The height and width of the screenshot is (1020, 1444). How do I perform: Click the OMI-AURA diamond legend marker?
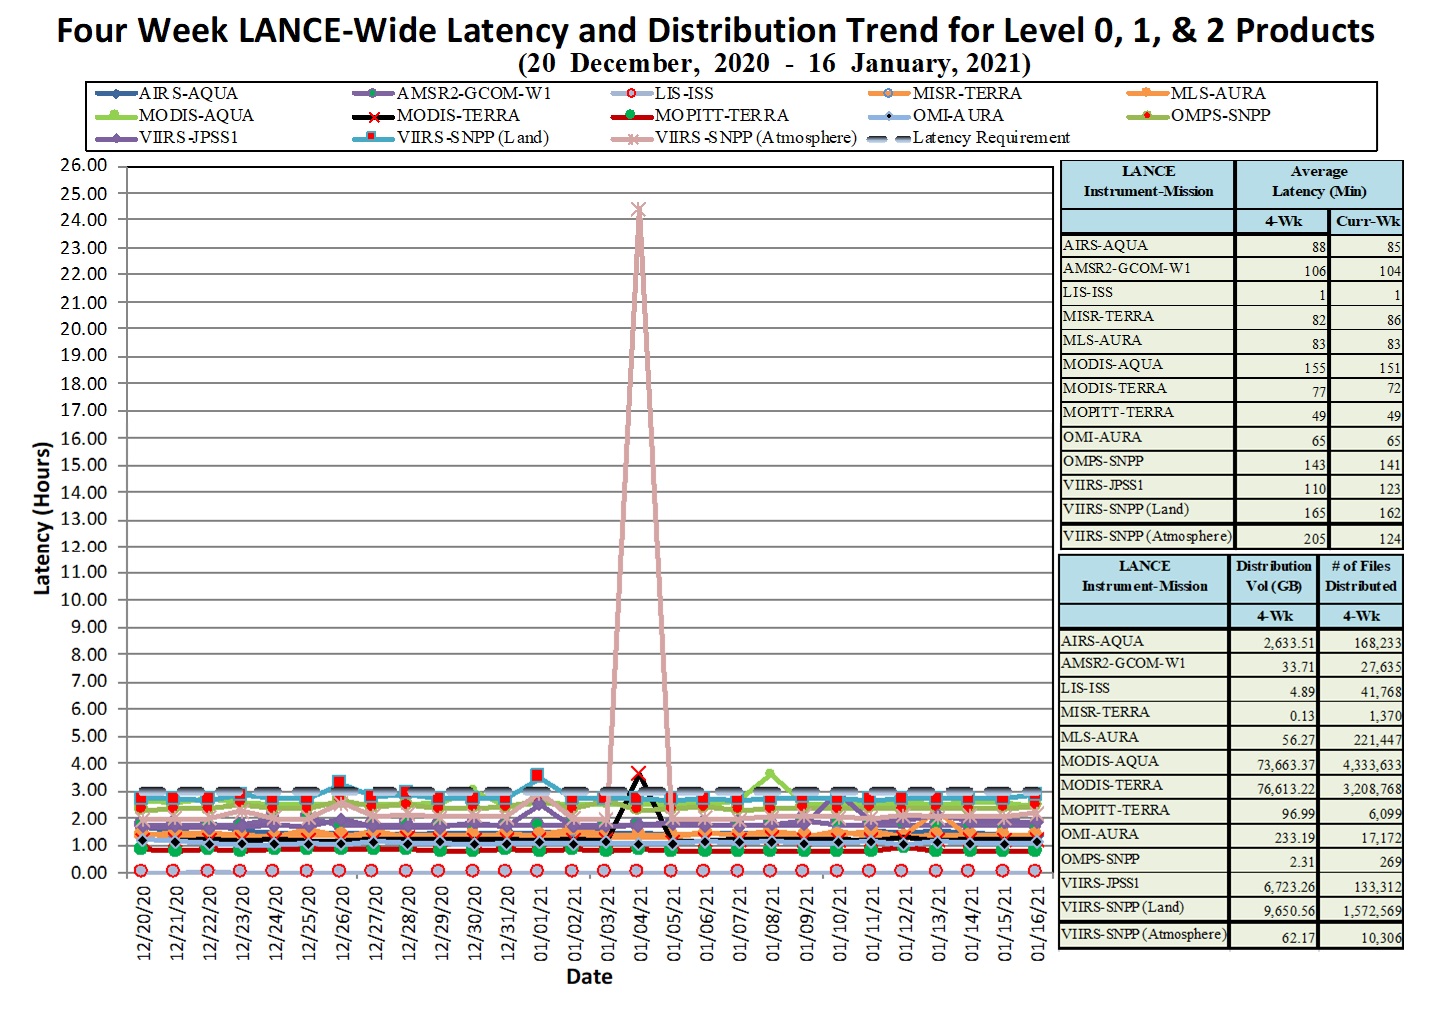[x=890, y=116]
